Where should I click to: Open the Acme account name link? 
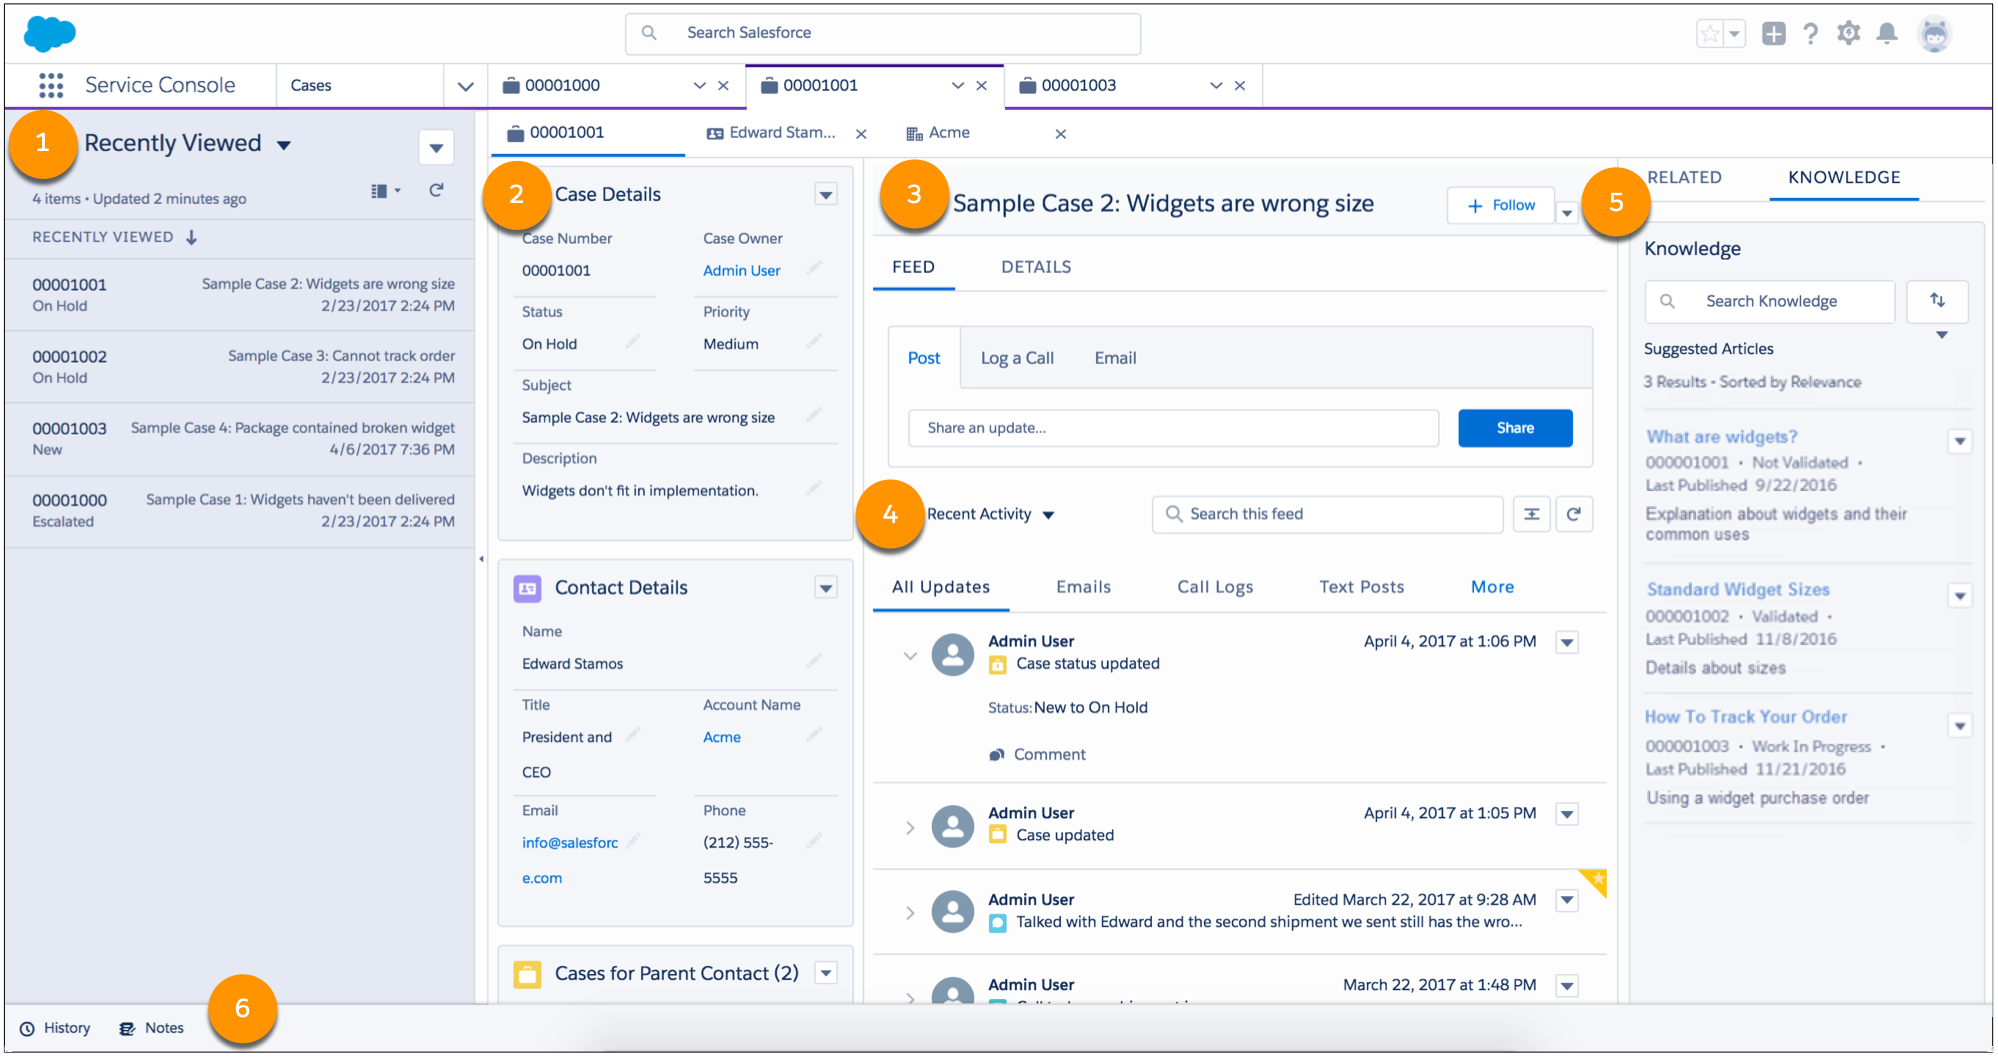point(721,737)
